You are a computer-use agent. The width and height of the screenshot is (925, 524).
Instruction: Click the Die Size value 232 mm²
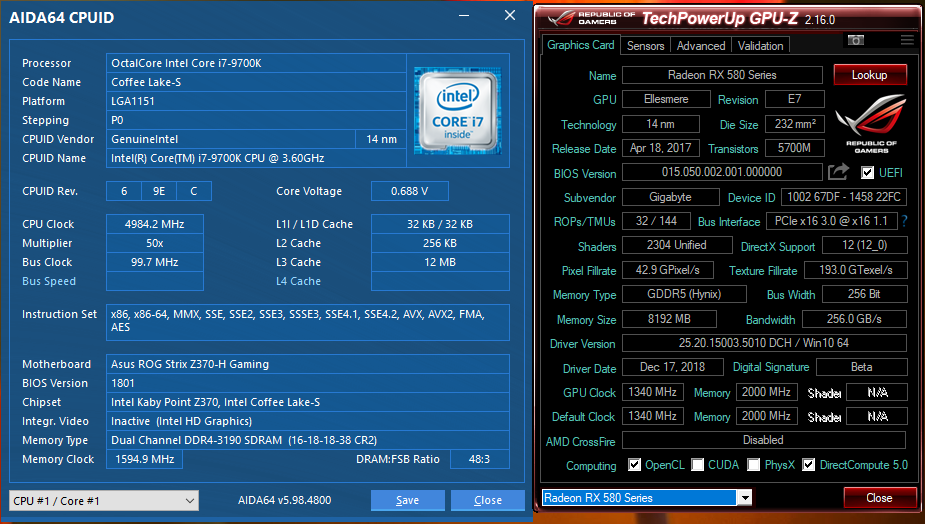[x=795, y=124]
